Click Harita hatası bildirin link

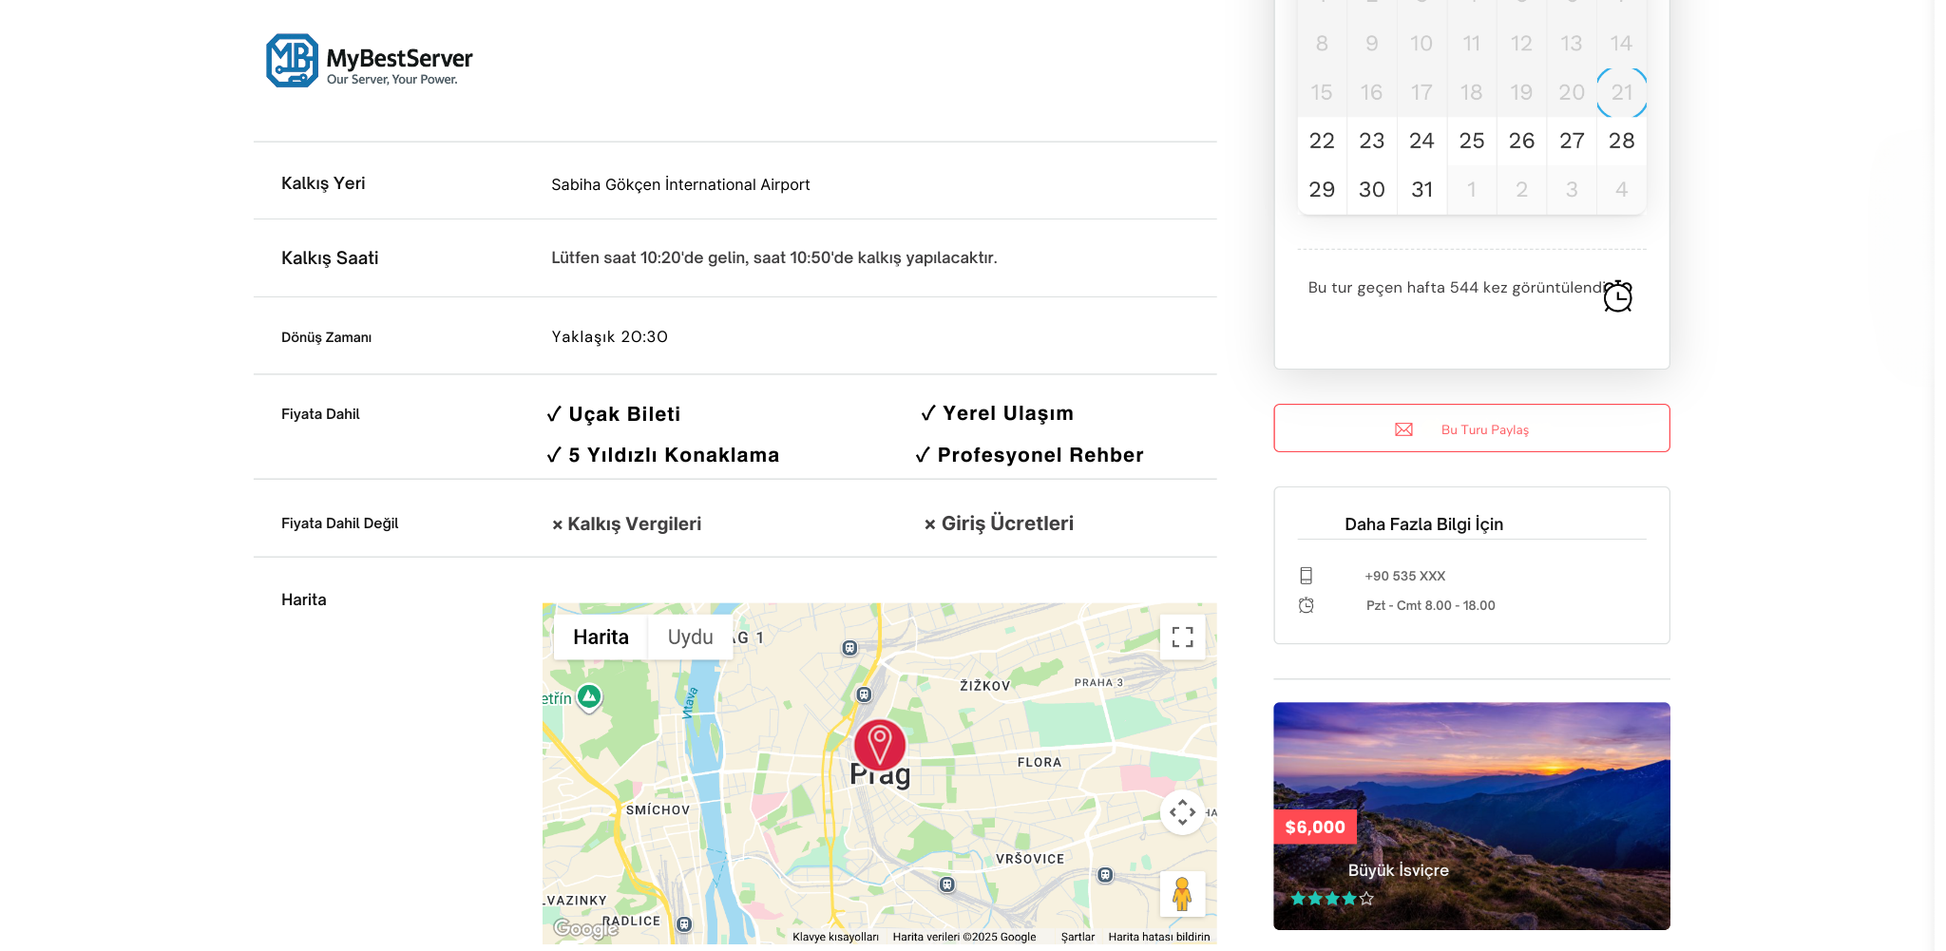tap(1159, 937)
